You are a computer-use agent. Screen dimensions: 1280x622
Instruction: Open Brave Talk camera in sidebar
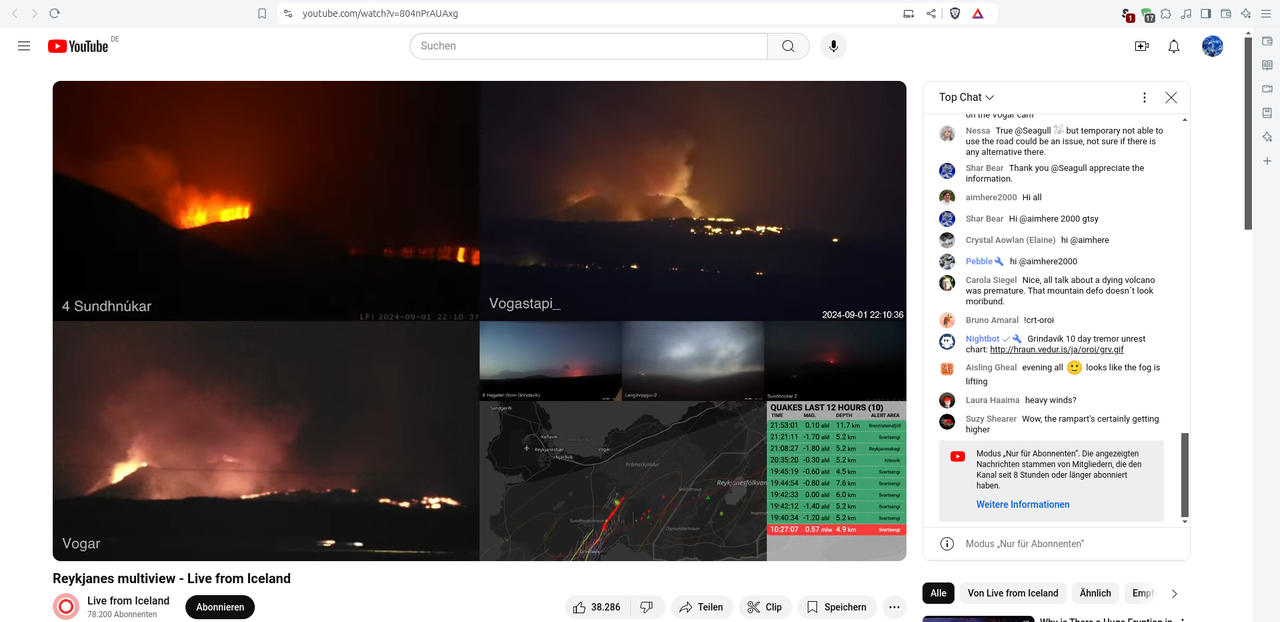1267,89
